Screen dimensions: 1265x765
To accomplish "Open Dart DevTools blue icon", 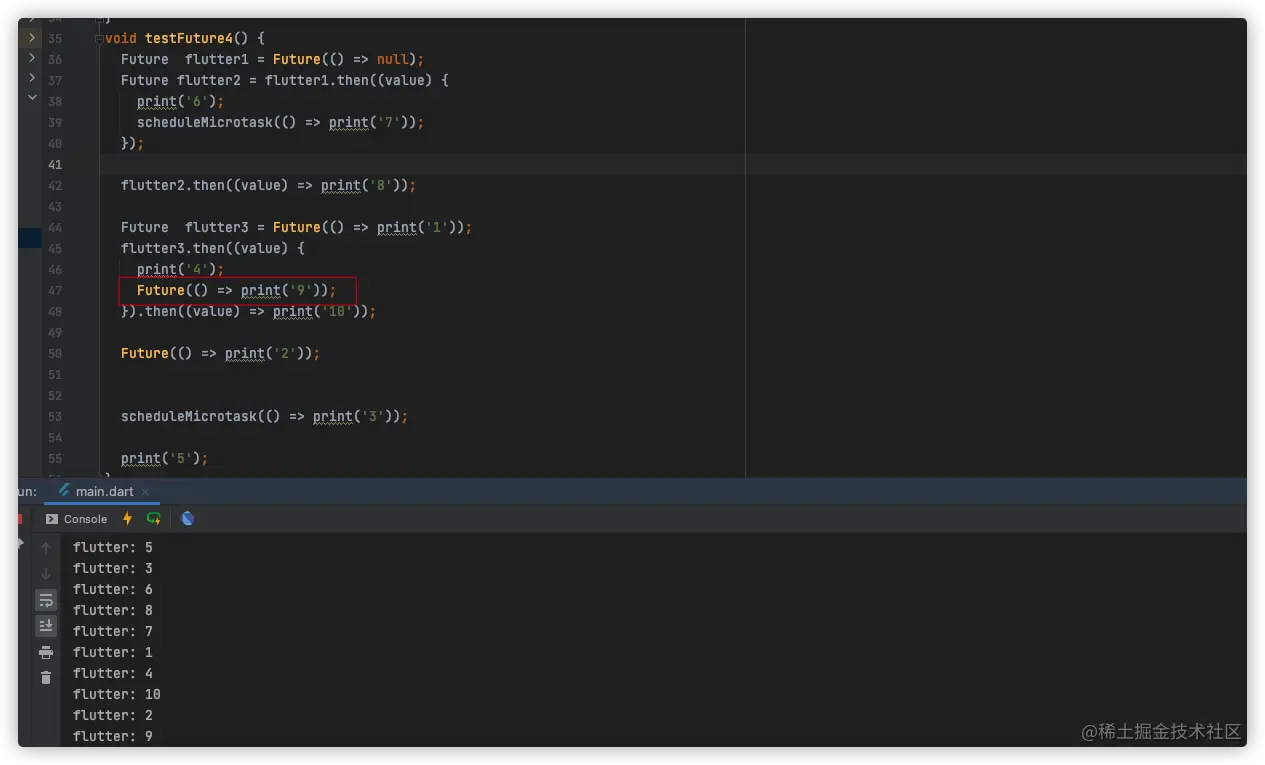I will coord(187,518).
